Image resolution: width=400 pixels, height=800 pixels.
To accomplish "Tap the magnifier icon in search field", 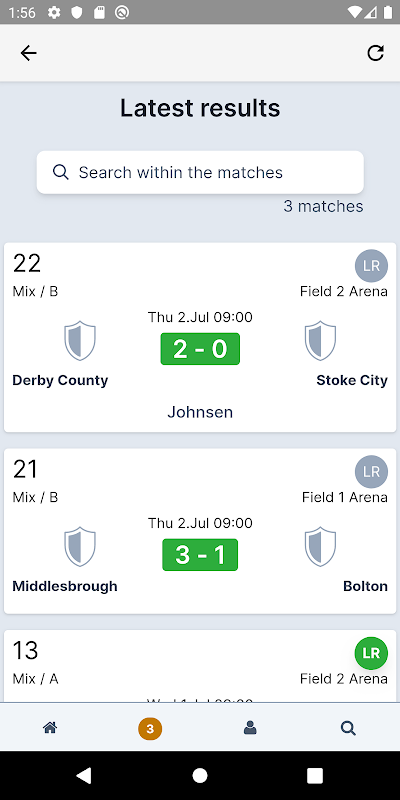I will click(61, 172).
